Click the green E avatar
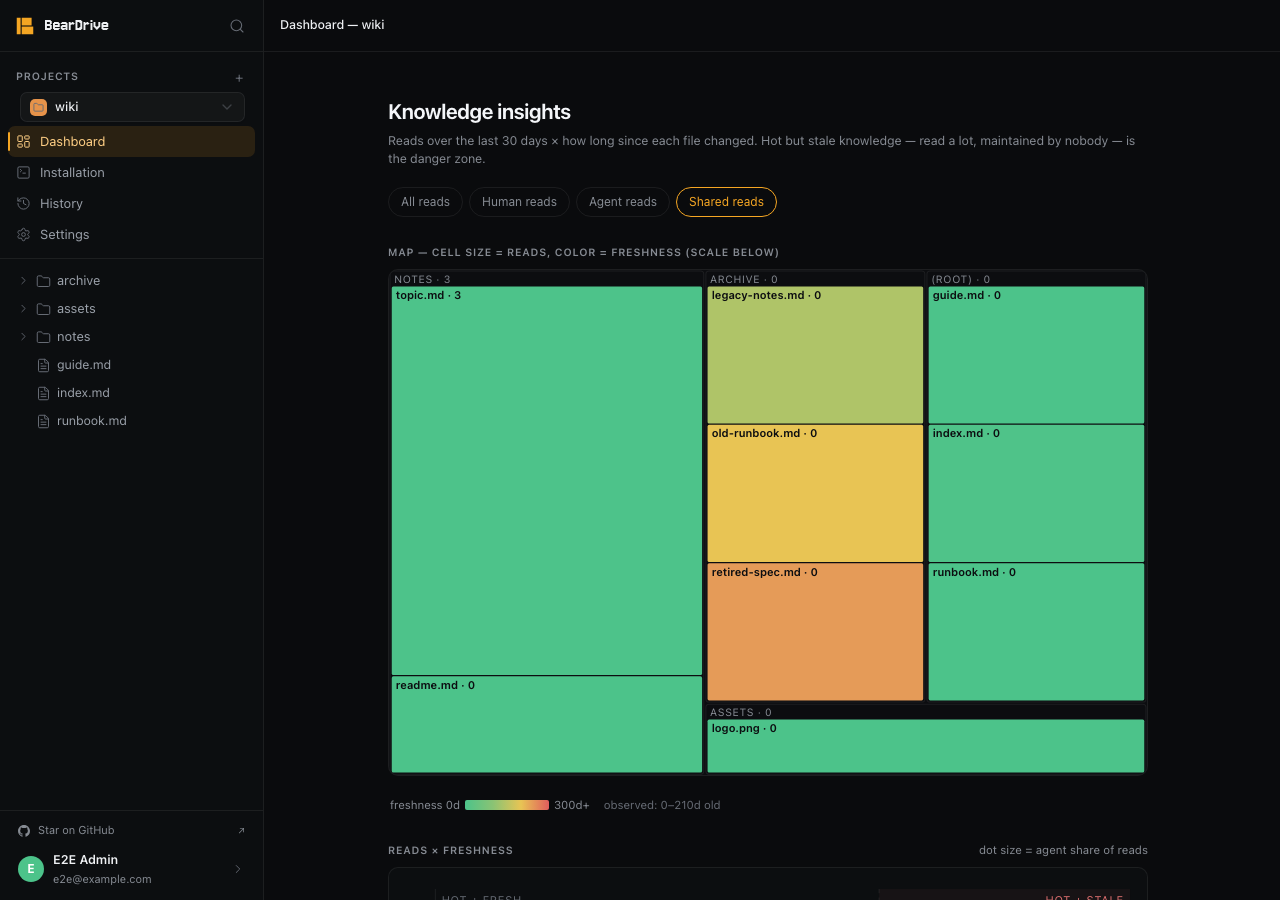The image size is (1280, 900). [31, 869]
